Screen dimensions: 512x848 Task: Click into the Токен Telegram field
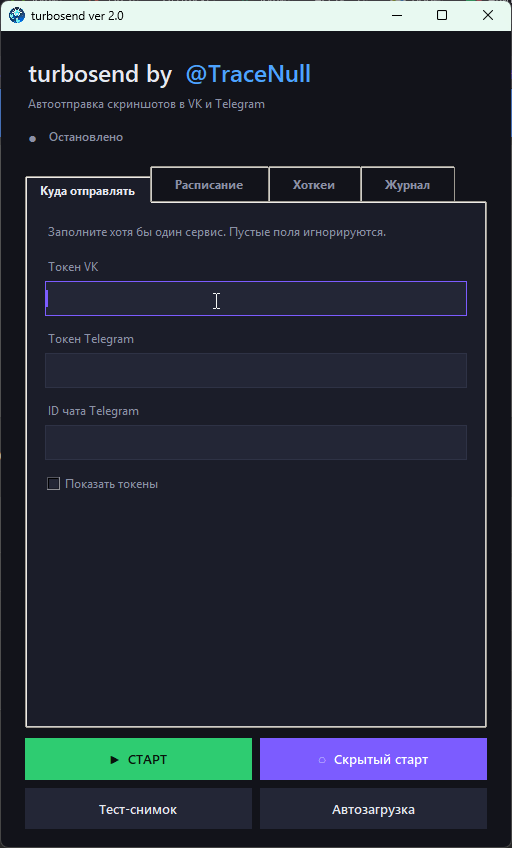256,370
